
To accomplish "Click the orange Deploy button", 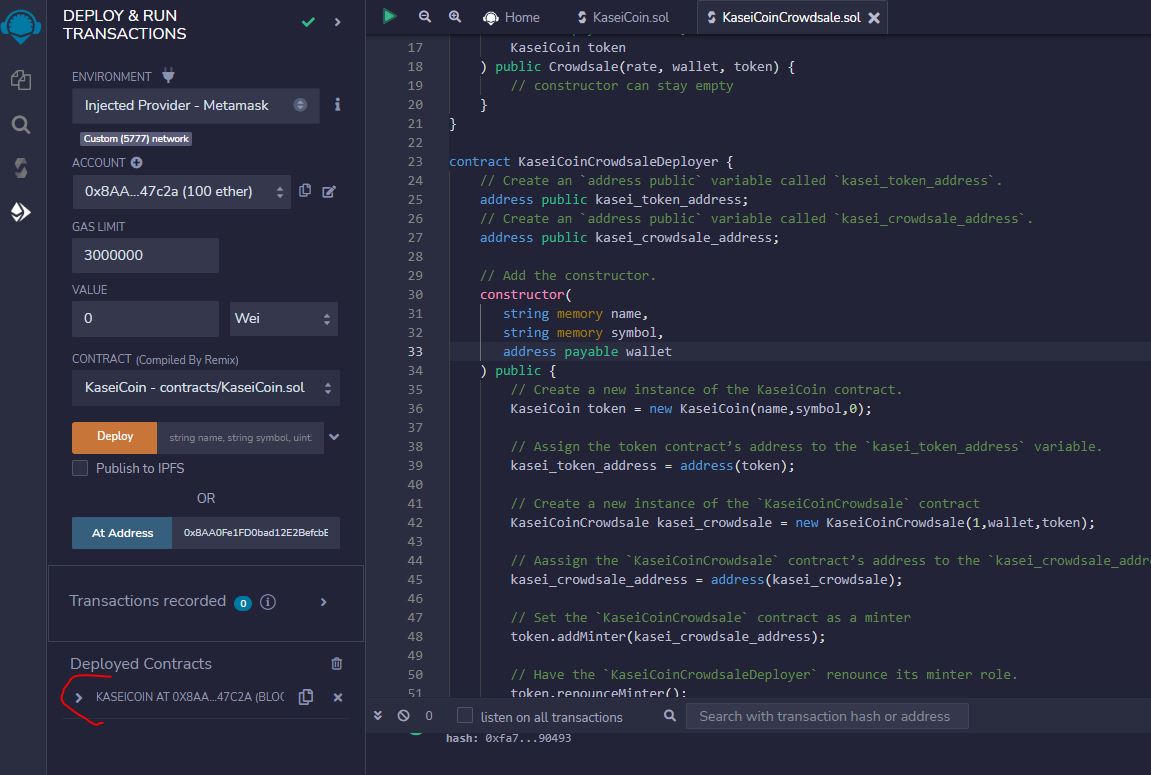I will coord(113,437).
